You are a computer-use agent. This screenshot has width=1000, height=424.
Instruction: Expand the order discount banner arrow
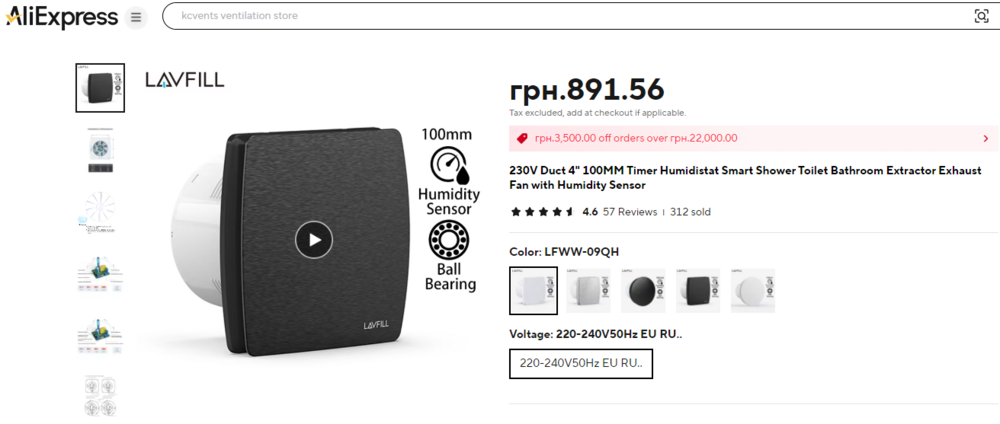(x=985, y=138)
